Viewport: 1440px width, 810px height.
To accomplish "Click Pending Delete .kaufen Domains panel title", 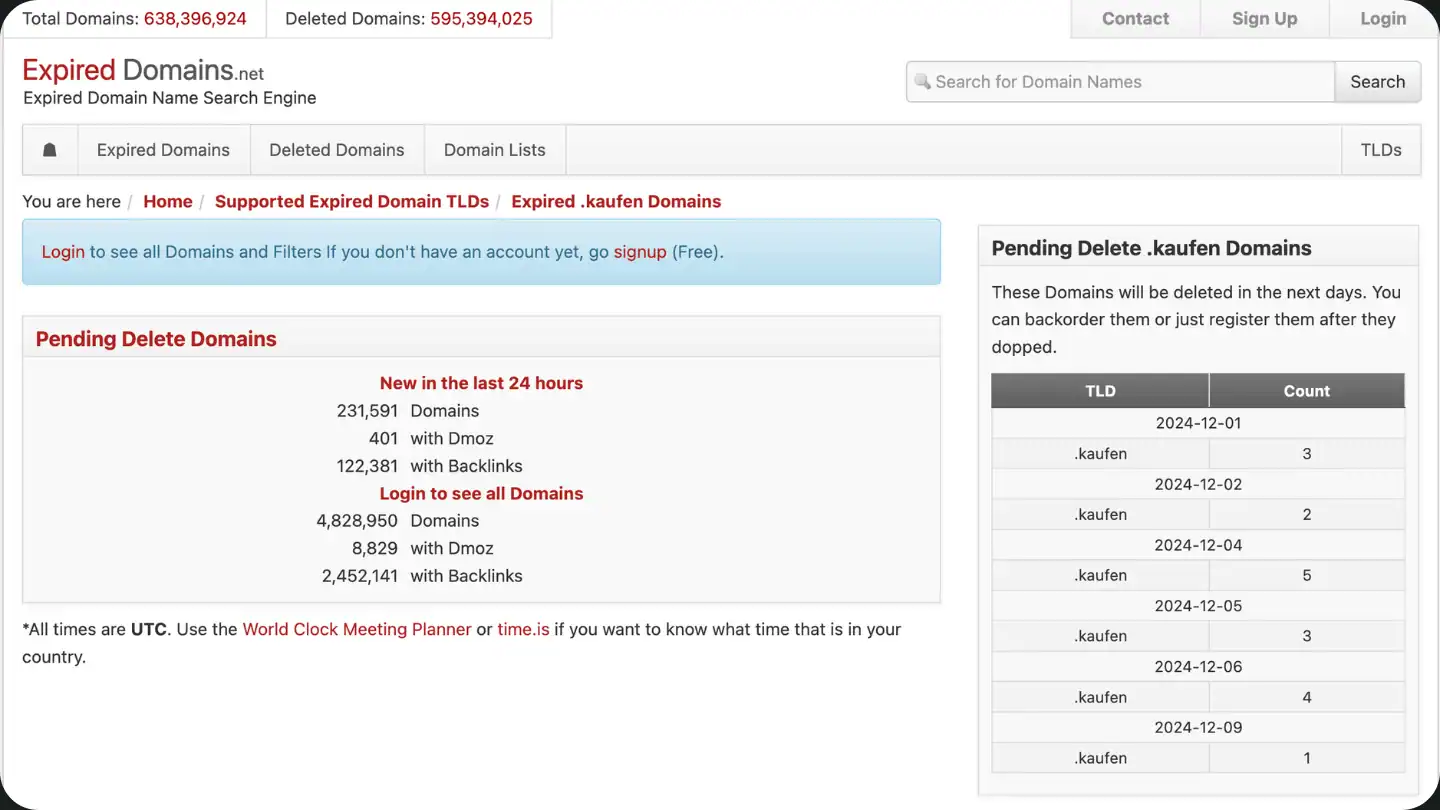I will 1151,248.
